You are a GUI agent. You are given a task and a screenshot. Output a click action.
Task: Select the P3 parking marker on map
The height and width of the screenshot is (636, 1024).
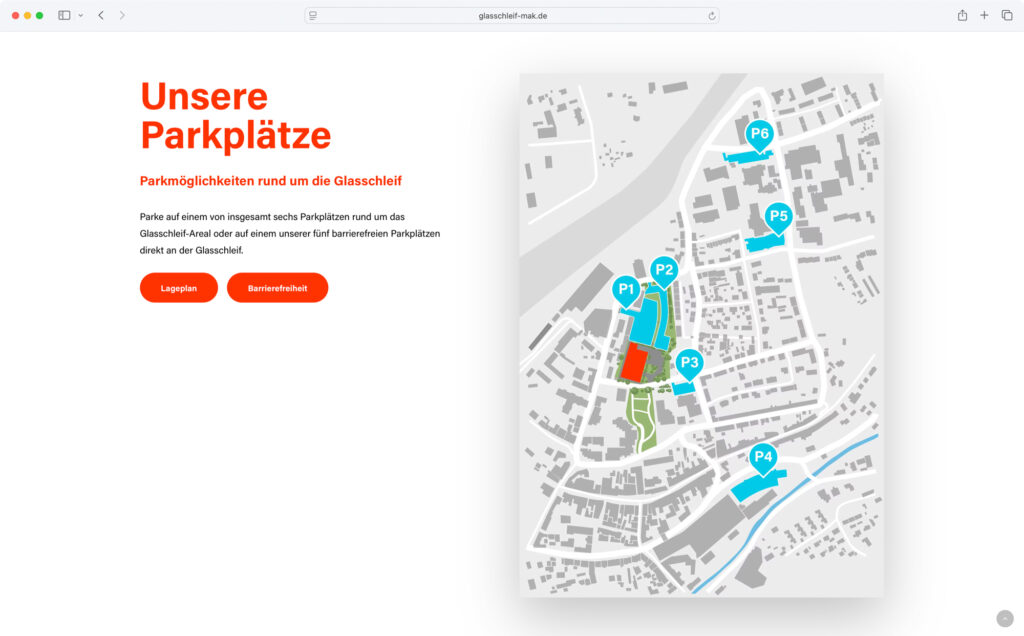(x=689, y=364)
